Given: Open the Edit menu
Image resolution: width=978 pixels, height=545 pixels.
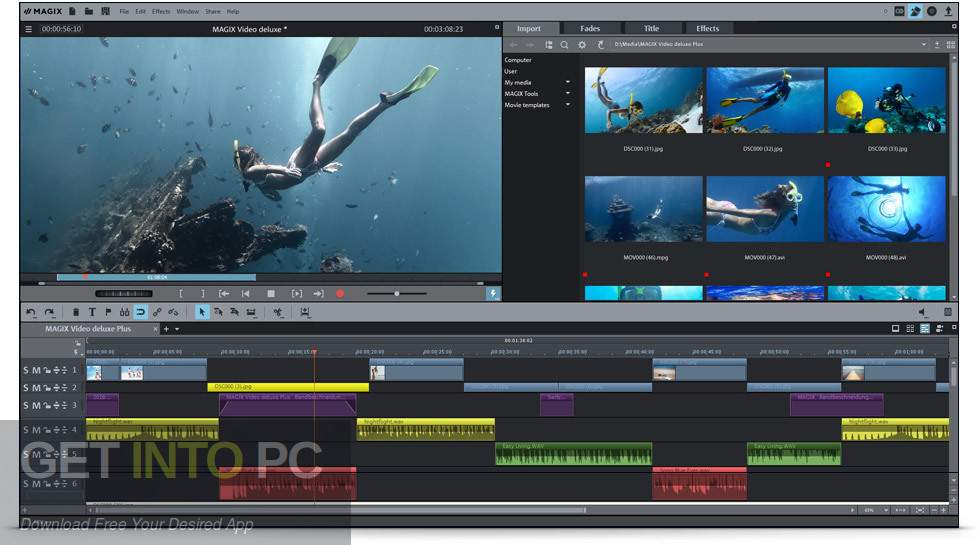Looking at the screenshot, I should click(x=140, y=11).
